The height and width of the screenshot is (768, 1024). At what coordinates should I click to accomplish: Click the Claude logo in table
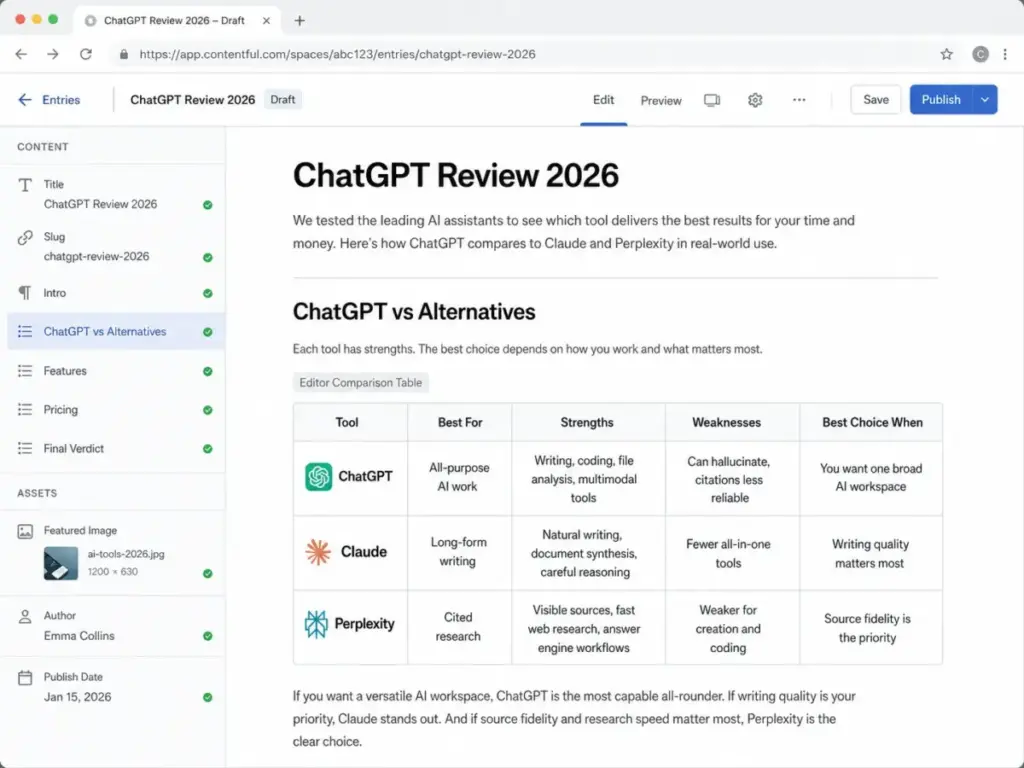pyautogui.click(x=318, y=552)
